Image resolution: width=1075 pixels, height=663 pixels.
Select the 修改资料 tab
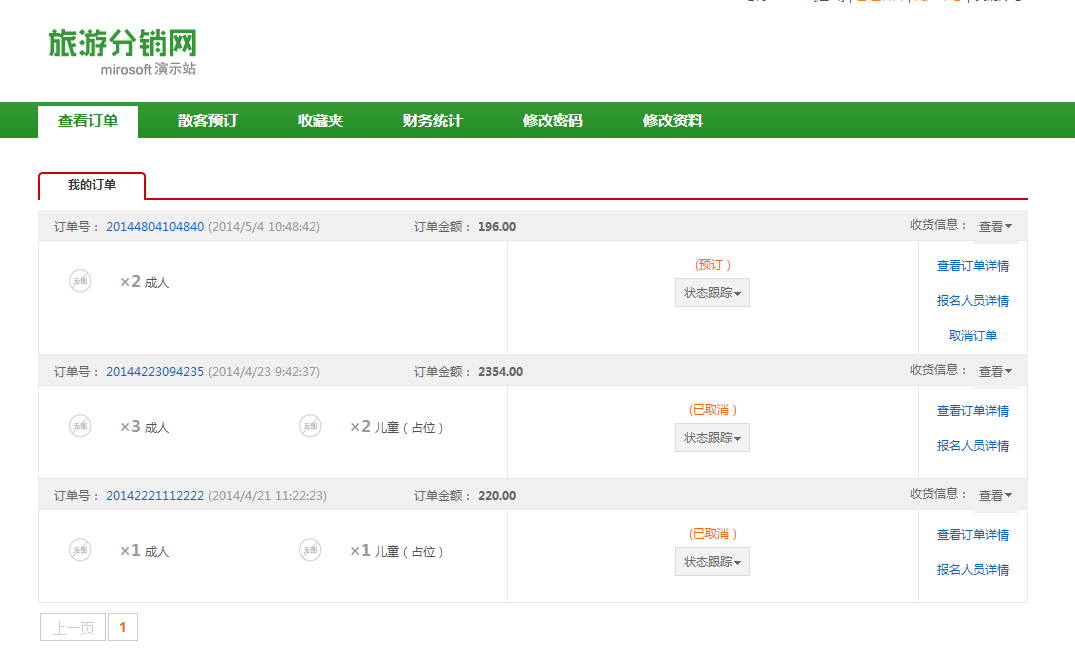(673, 121)
